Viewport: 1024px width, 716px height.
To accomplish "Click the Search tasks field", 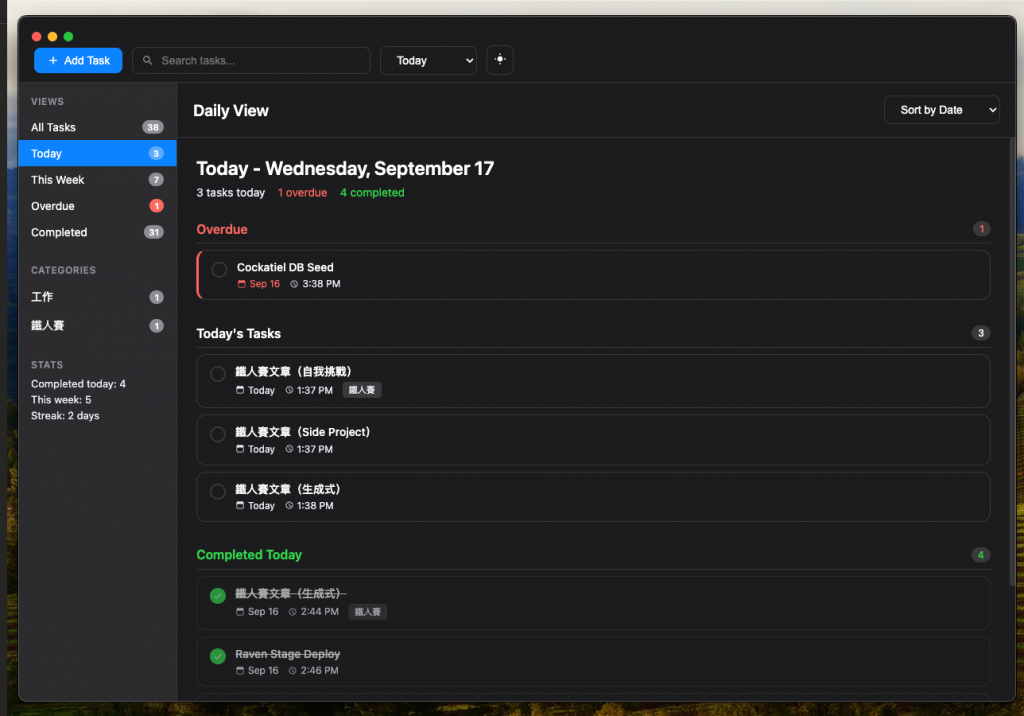I will pyautogui.click(x=251, y=60).
